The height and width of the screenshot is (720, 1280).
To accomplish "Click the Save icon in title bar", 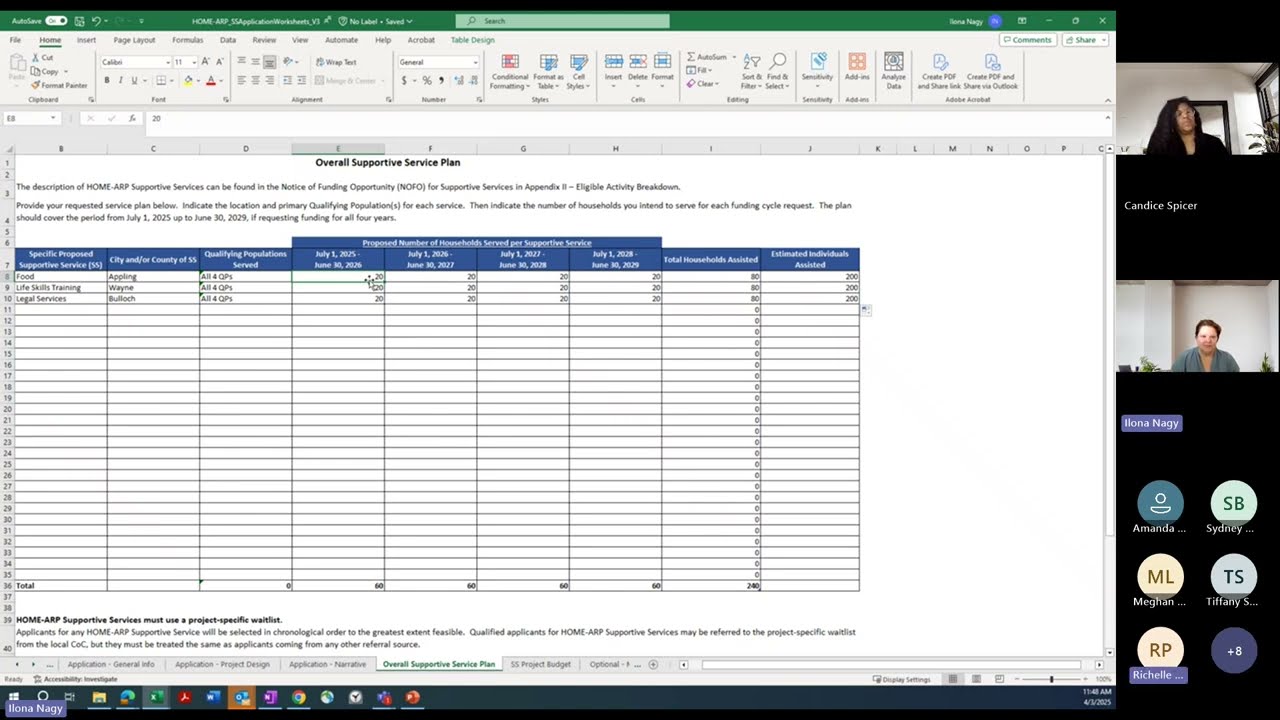I will (79, 21).
